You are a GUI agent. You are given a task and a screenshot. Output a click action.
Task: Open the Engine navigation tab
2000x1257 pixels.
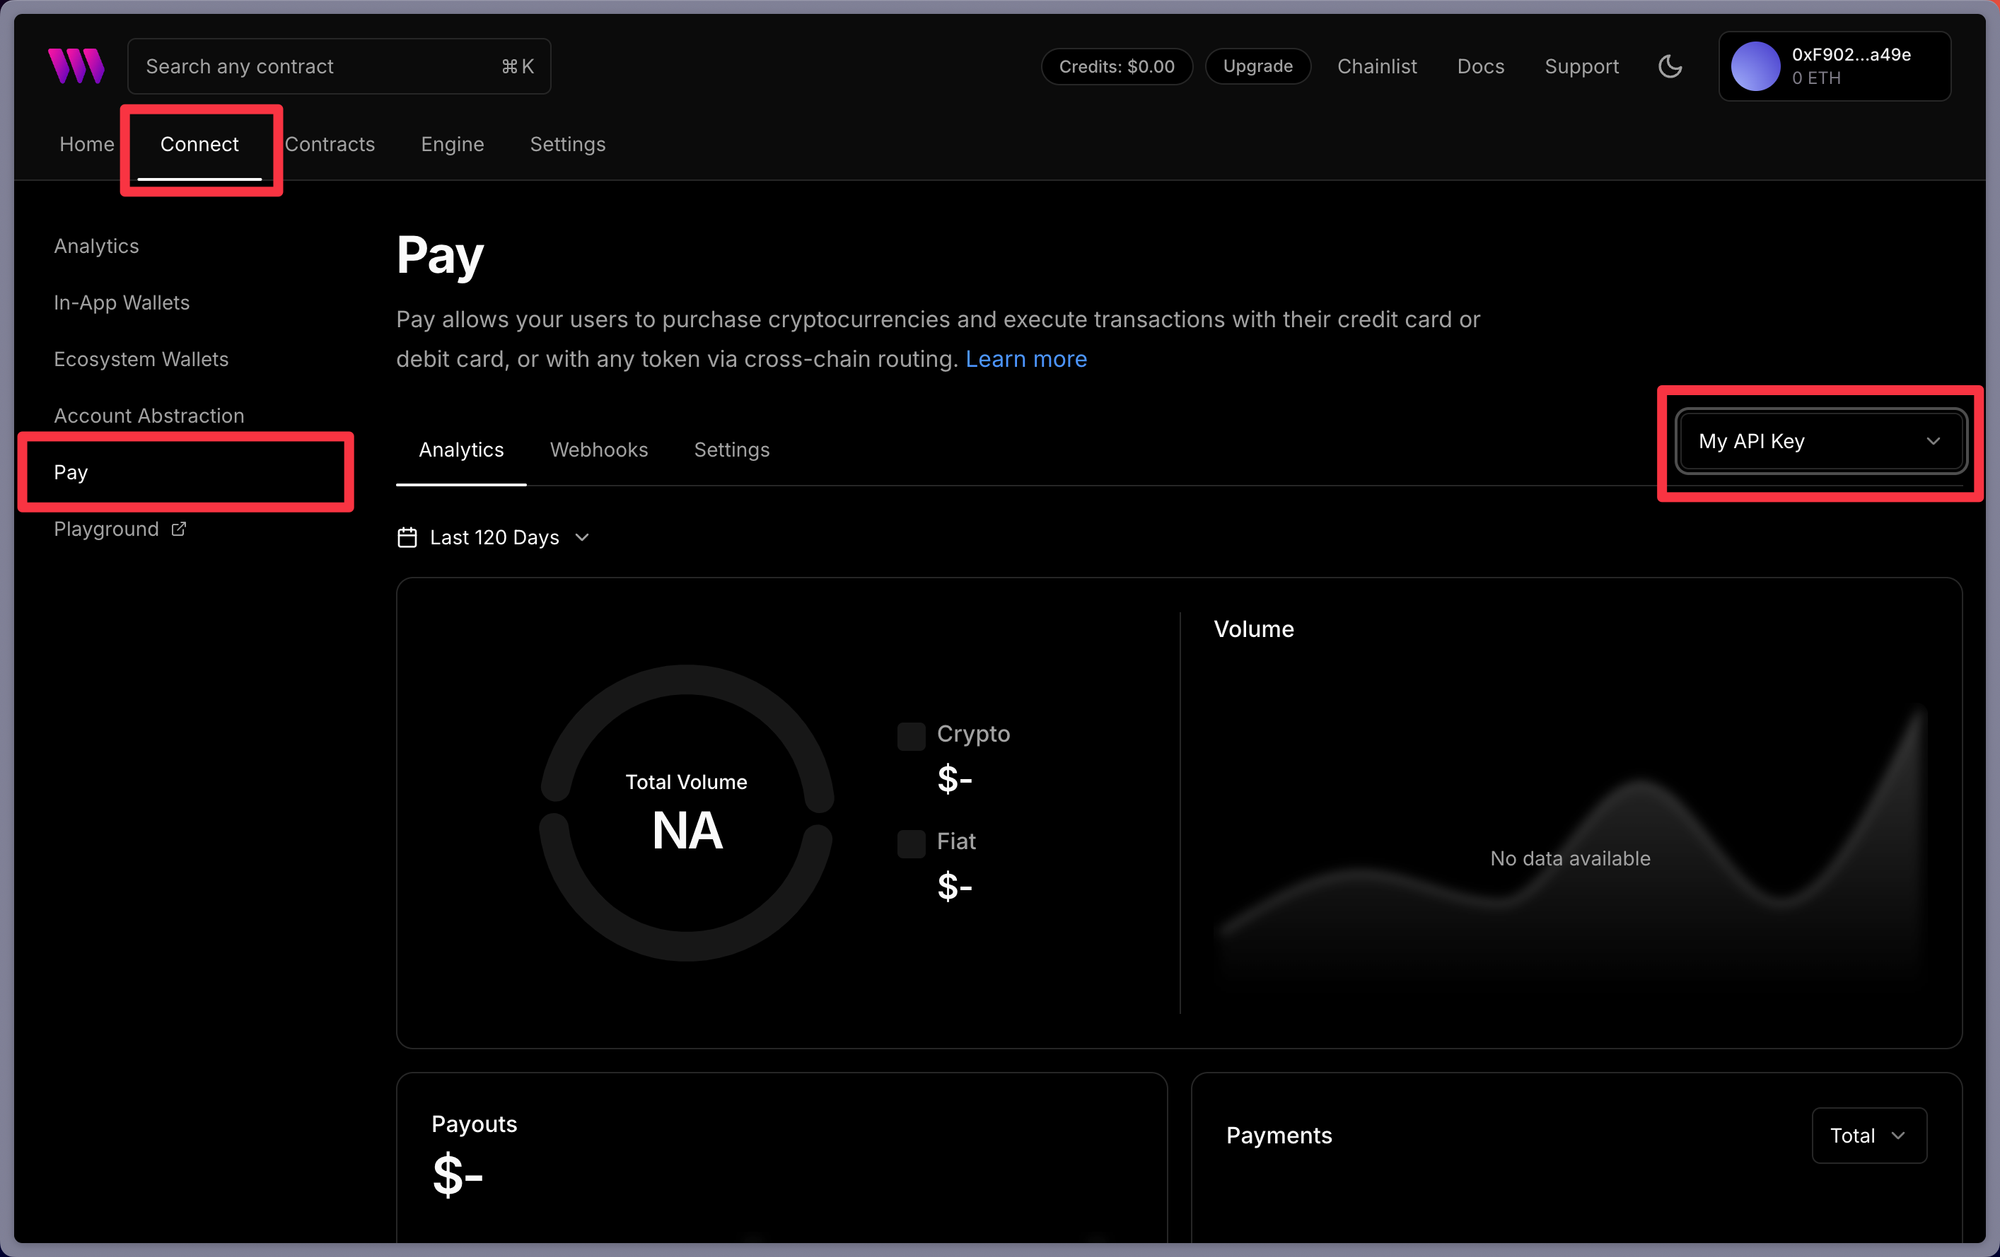pyautogui.click(x=452, y=144)
